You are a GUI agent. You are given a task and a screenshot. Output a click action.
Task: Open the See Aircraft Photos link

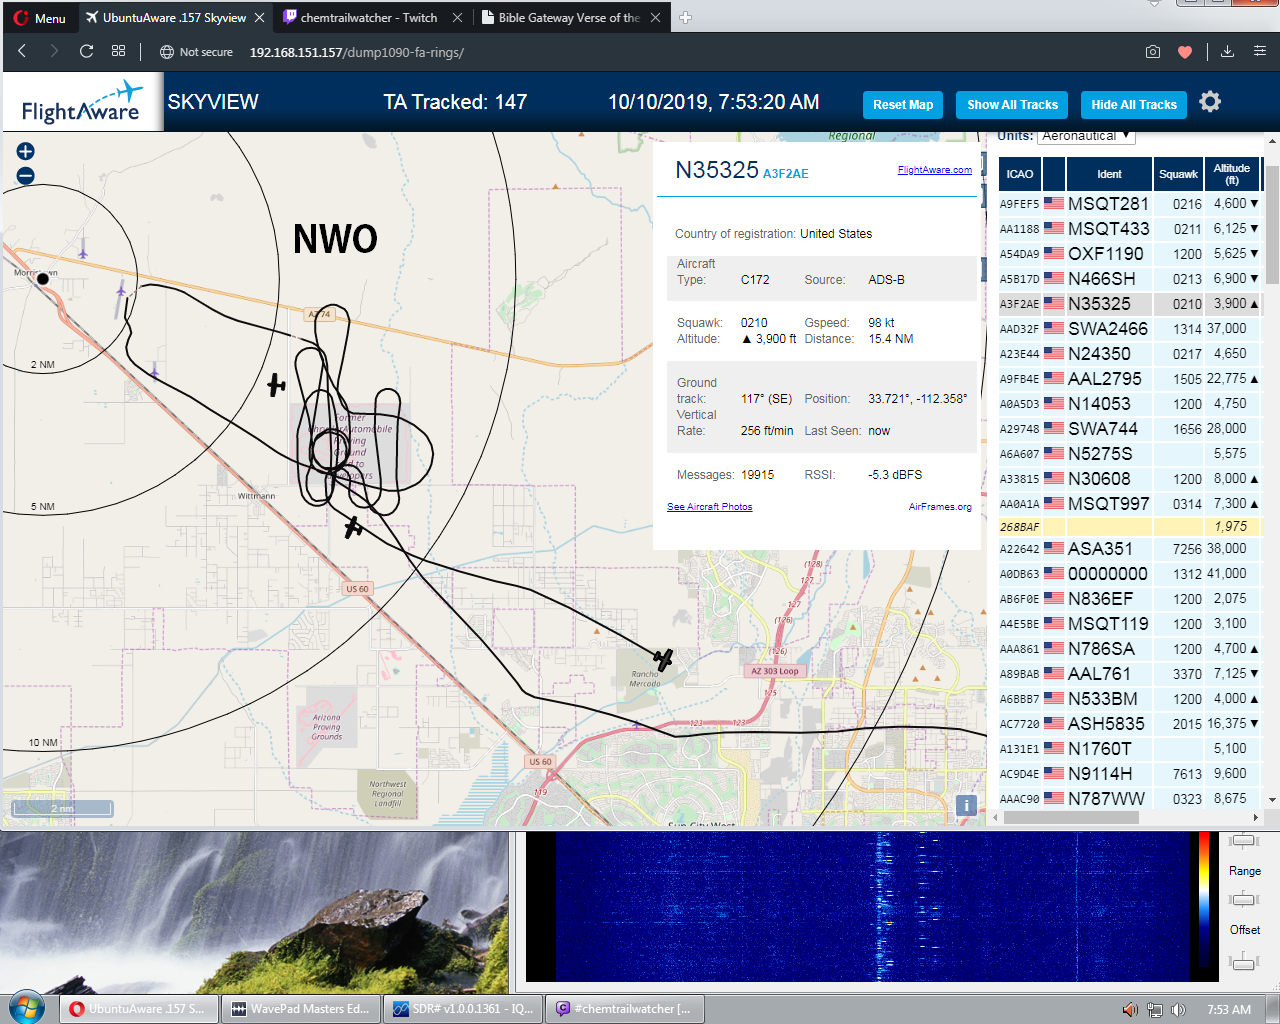tap(710, 507)
